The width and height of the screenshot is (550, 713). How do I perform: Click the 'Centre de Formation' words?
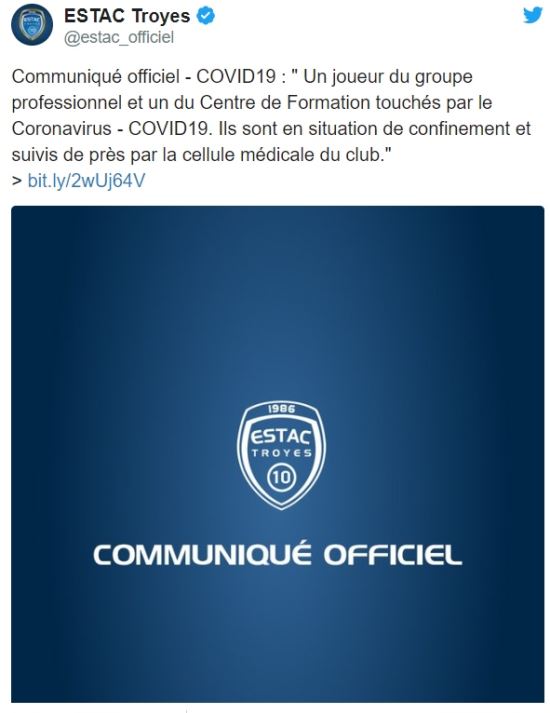pos(285,102)
